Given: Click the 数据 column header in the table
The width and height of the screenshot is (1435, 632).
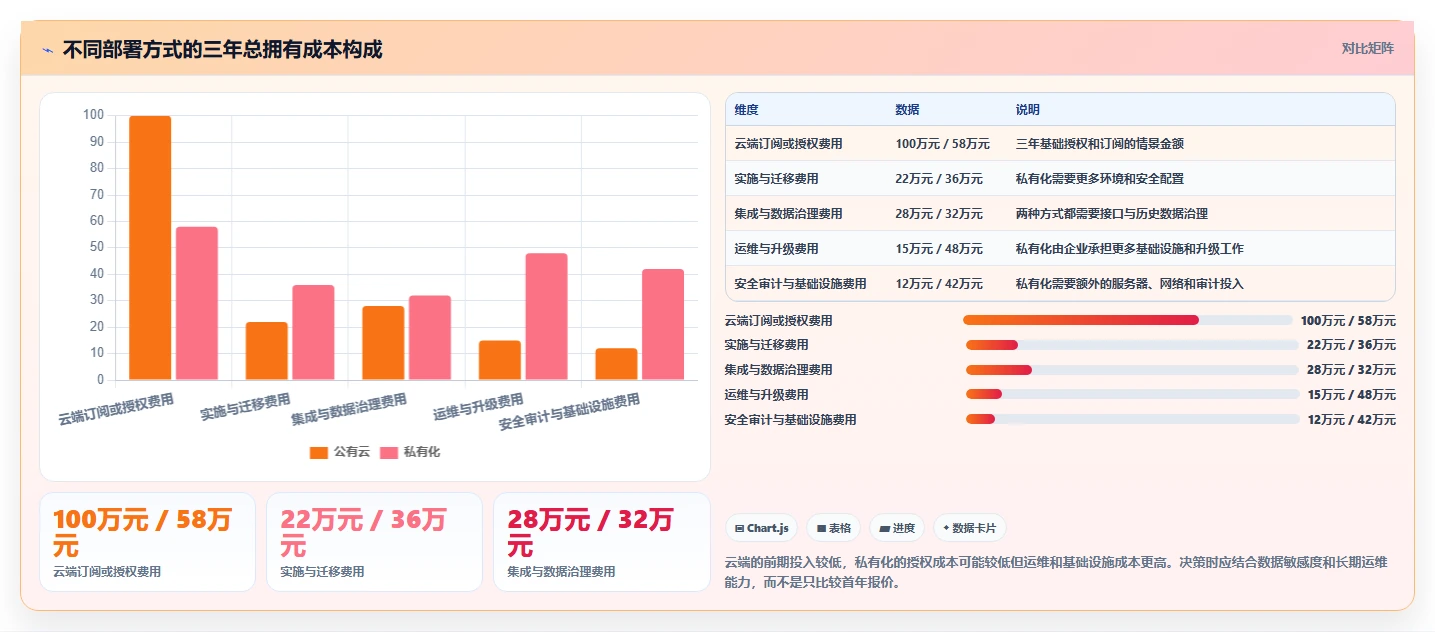Looking at the screenshot, I should pos(907,110).
